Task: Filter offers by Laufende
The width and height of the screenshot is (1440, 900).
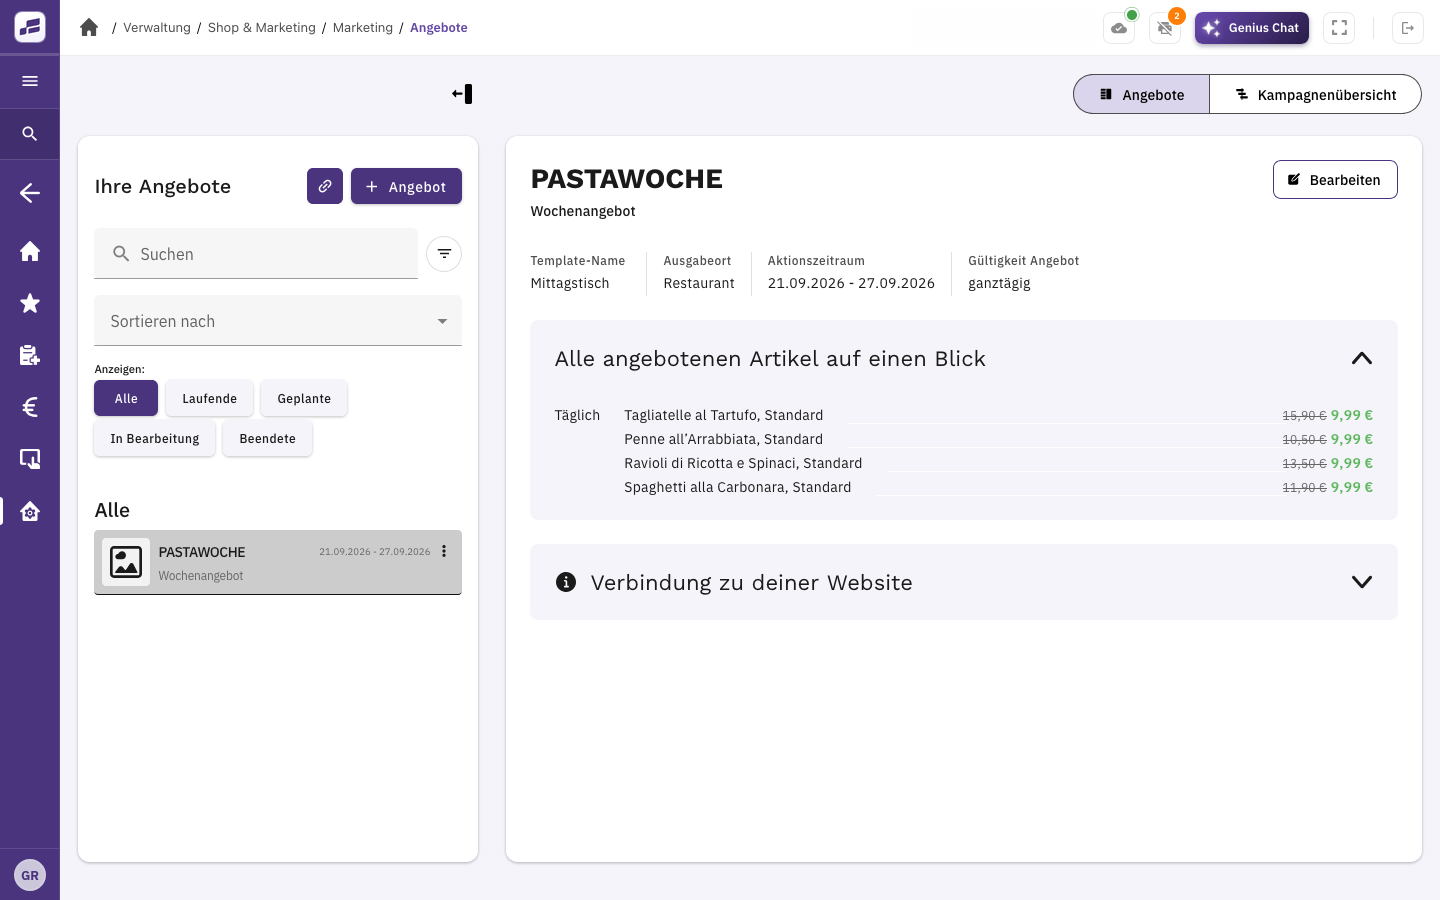Action: tap(210, 398)
